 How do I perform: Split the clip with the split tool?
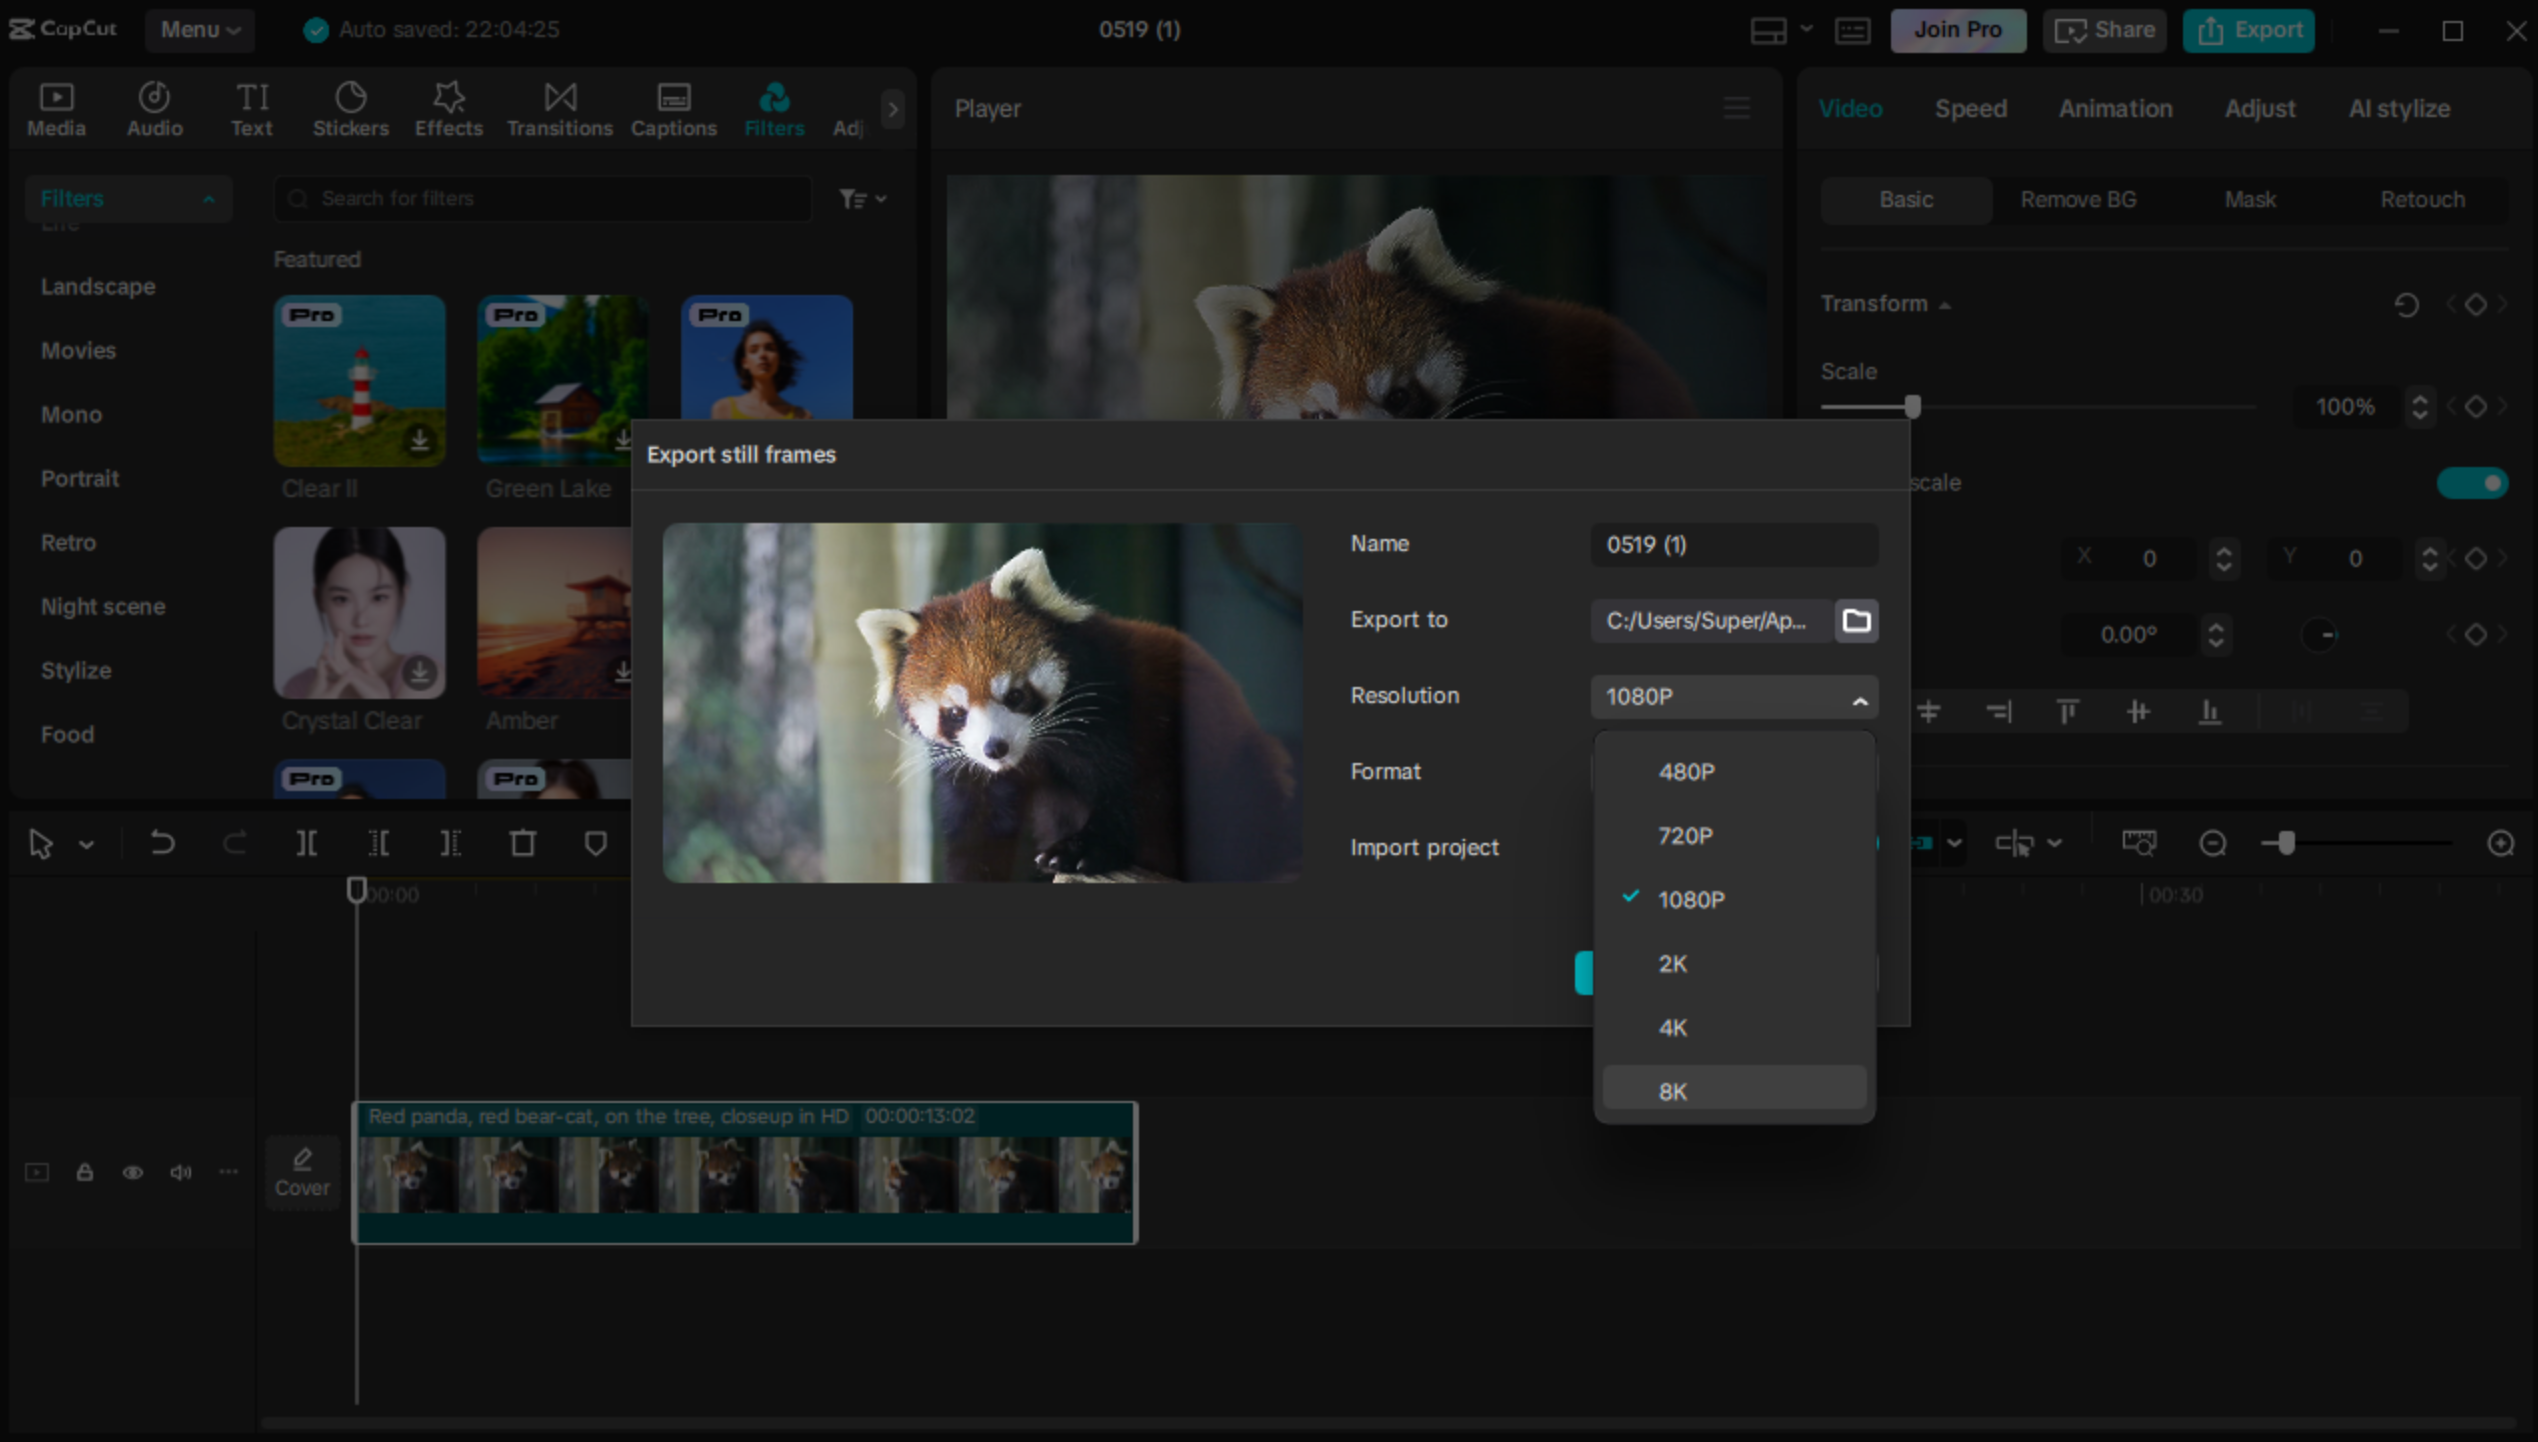pos(306,843)
